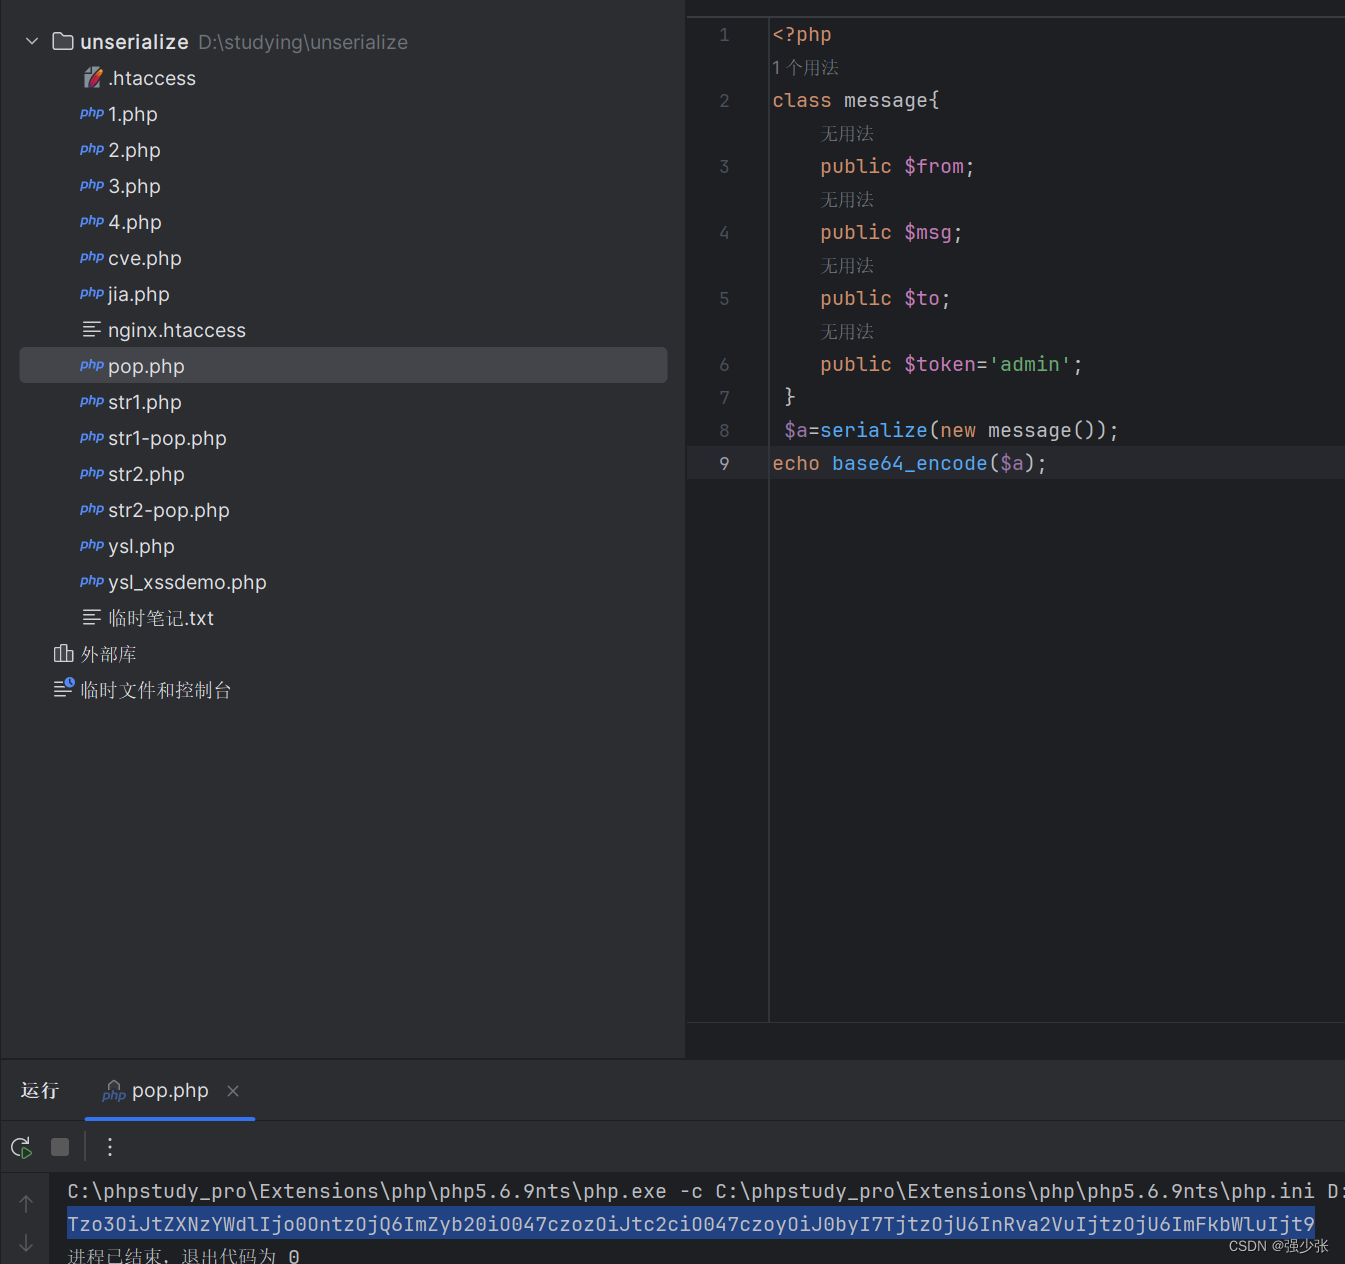The height and width of the screenshot is (1264, 1345).
Task: Open str1-pop.php file
Action: [x=167, y=438]
